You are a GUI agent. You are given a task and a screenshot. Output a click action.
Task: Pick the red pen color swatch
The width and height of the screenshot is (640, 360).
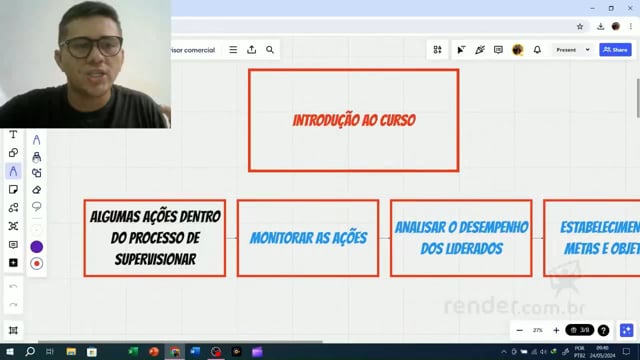tap(36, 264)
